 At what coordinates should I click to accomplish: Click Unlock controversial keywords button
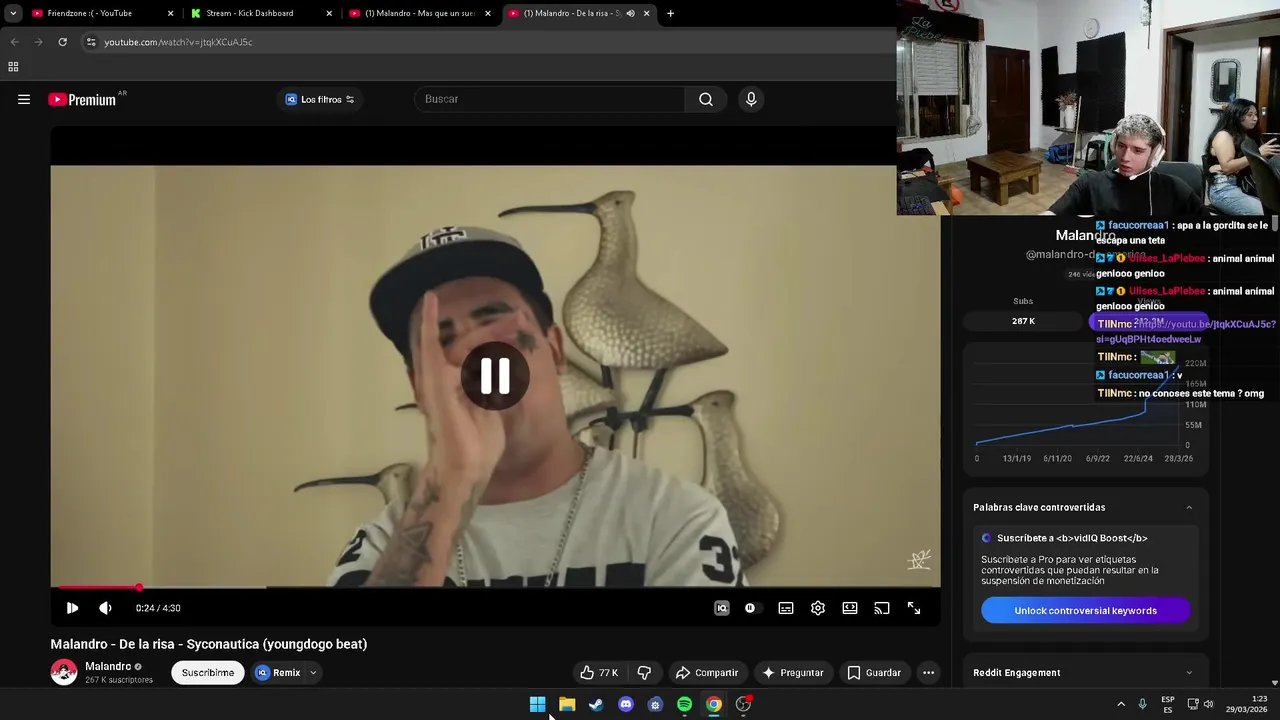[1085, 611]
